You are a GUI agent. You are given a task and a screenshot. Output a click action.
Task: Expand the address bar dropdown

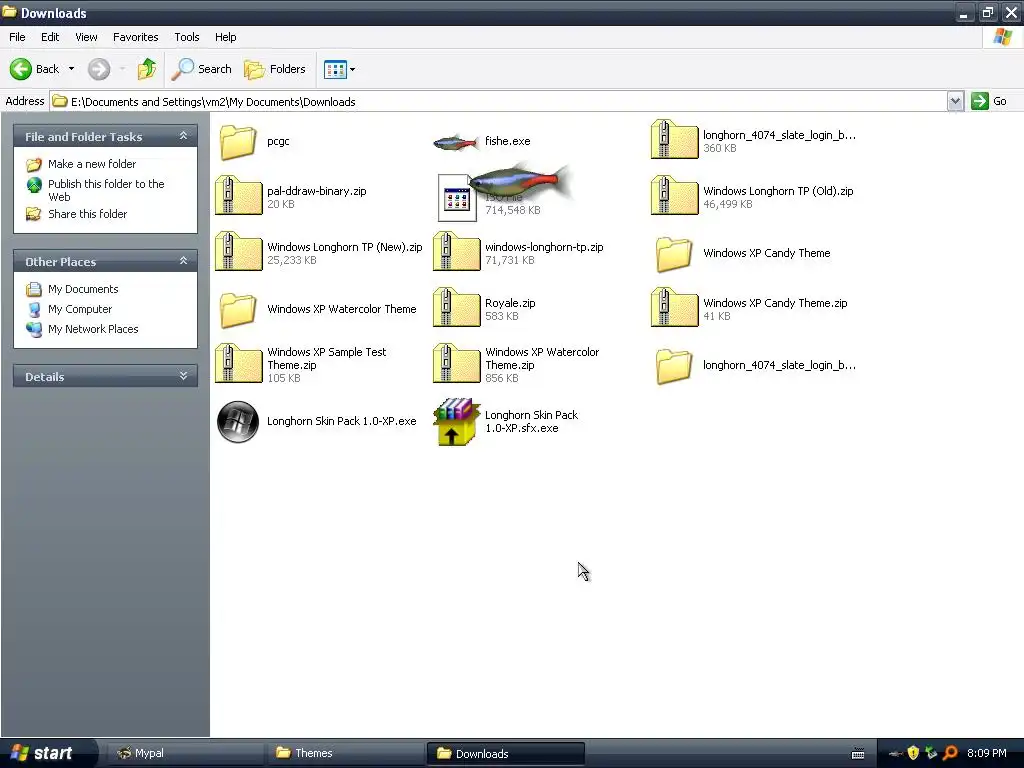tap(955, 101)
